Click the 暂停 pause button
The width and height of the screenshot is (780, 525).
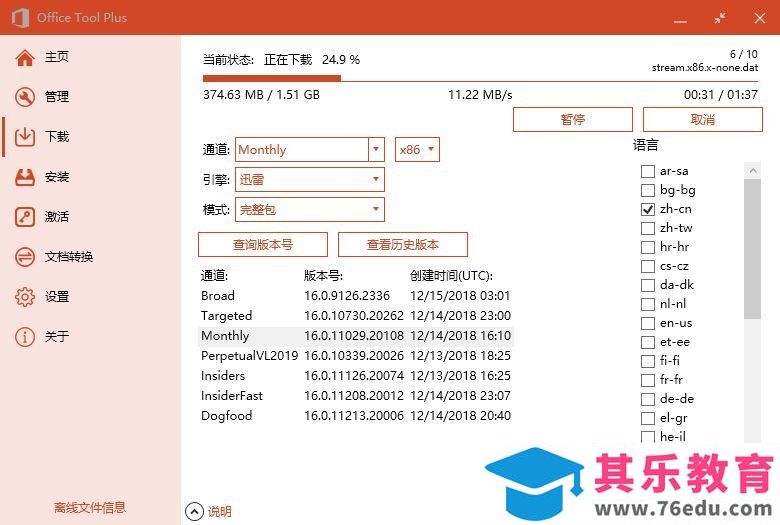coord(573,119)
